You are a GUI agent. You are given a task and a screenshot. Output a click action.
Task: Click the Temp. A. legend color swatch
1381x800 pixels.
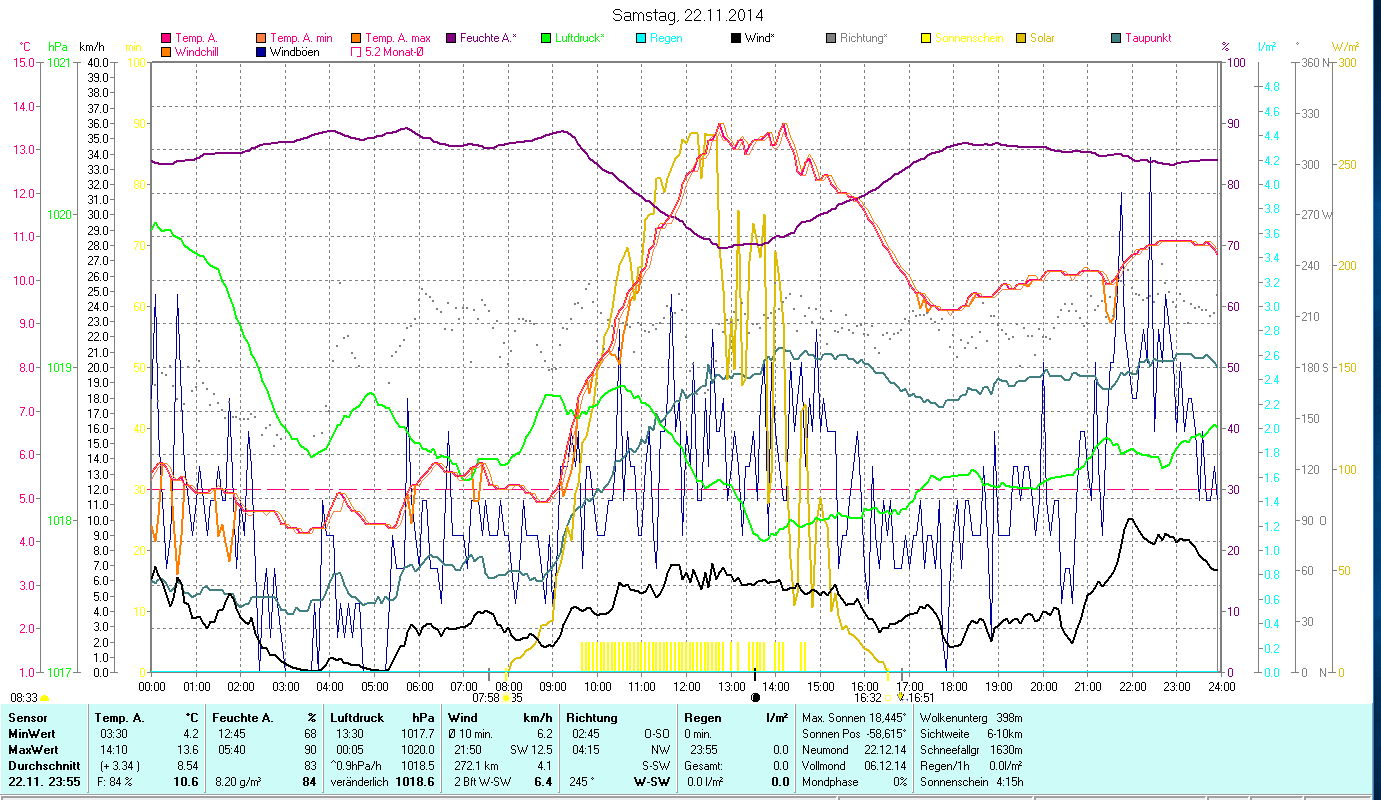point(166,38)
